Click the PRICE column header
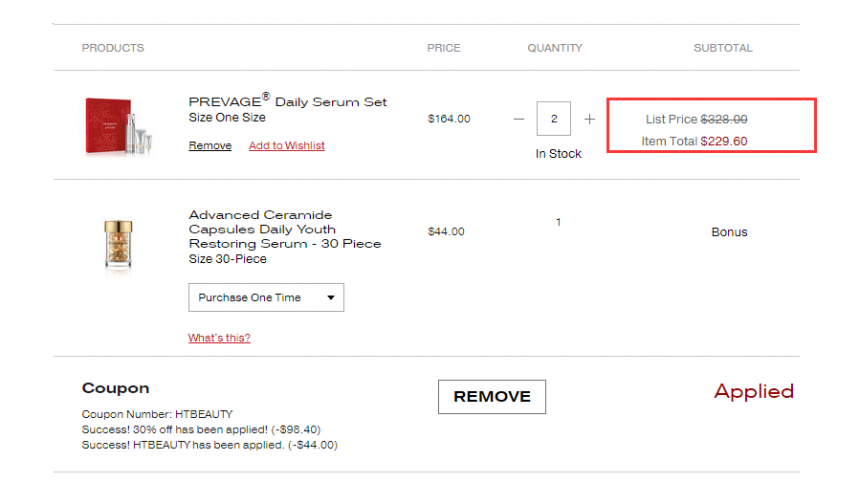This screenshot has width=860, height=483. (x=444, y=48)
